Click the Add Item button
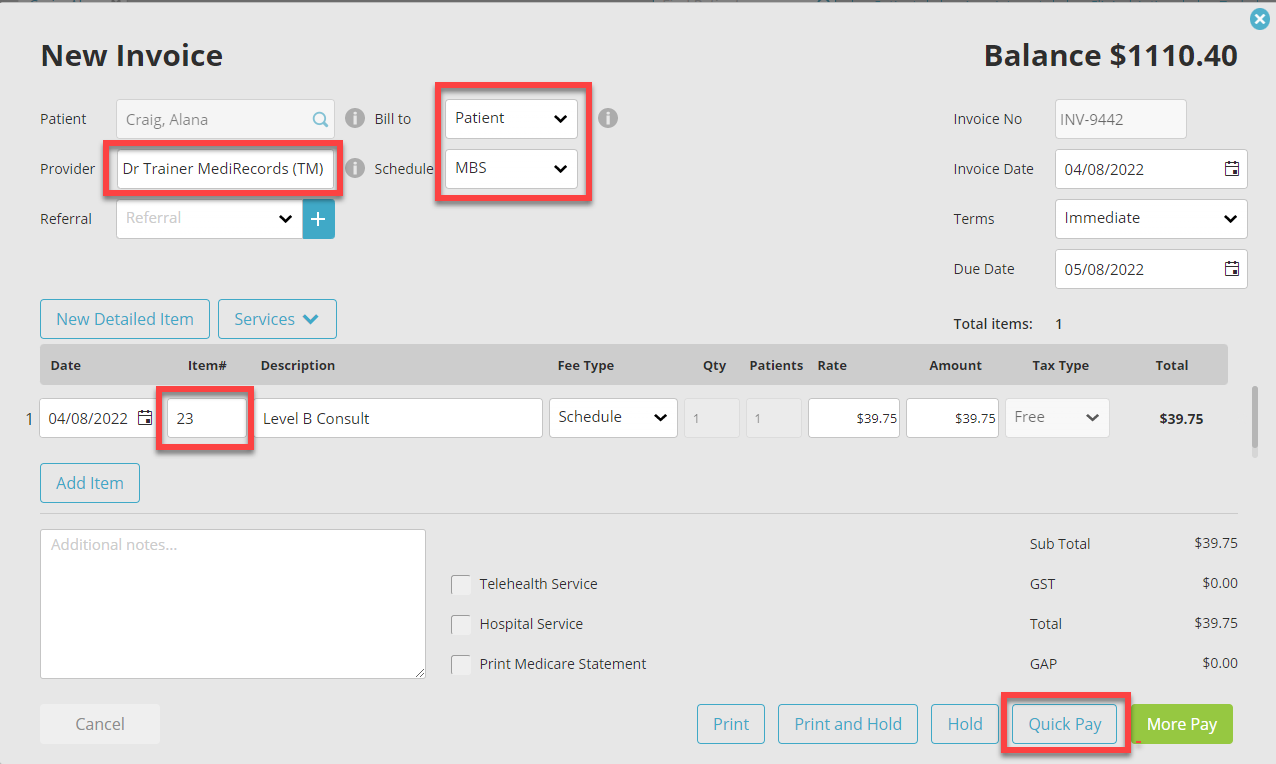Viewport: 1276px width, 764px height. tap(90, 483)
